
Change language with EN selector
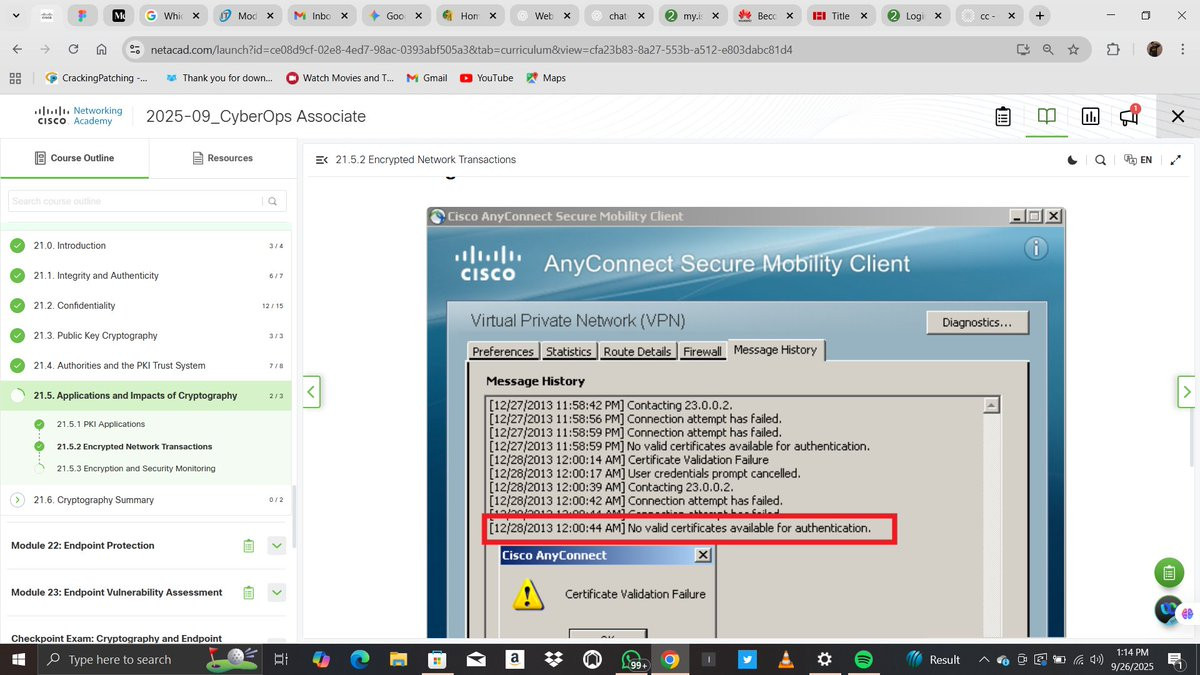(x=1138, y=160)
